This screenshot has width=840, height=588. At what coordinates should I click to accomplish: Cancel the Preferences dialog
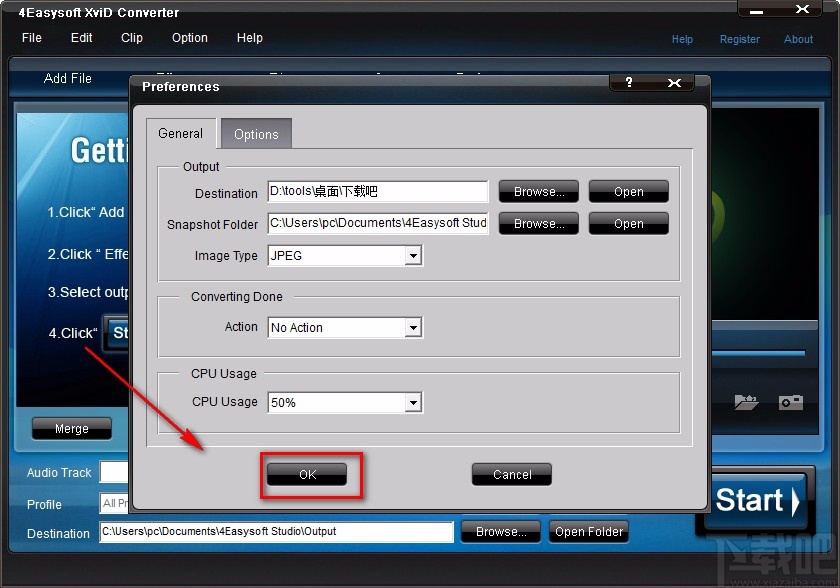tap(511, 474)
